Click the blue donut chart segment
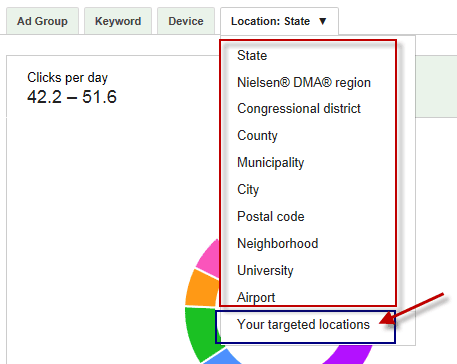 [222, 357]
